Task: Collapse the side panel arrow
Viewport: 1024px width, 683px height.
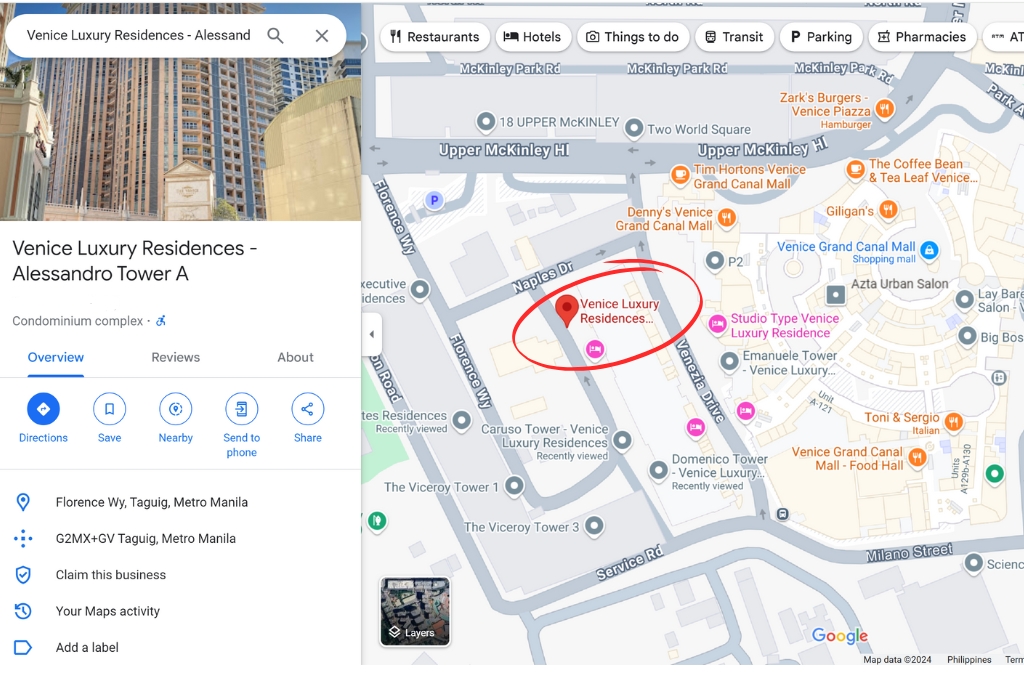Action: (x=372, y=334)
